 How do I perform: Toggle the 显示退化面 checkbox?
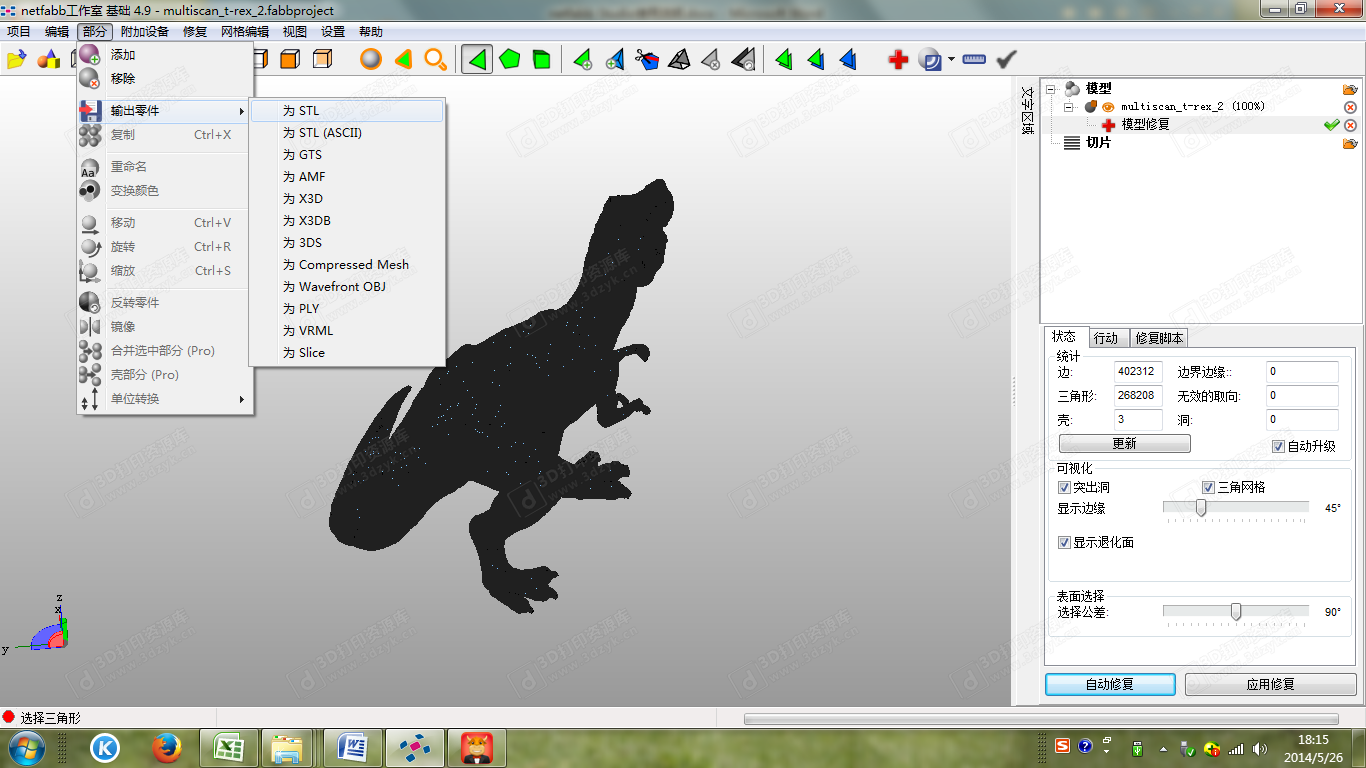click(1065, 542)
